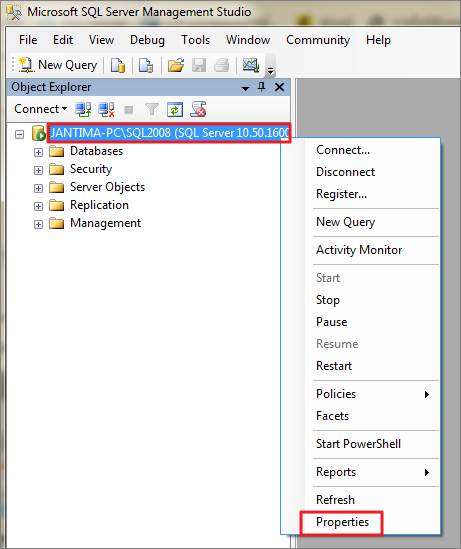Choose Activity Monitor in the context menu
461x549 pixels.
point(361,250)
